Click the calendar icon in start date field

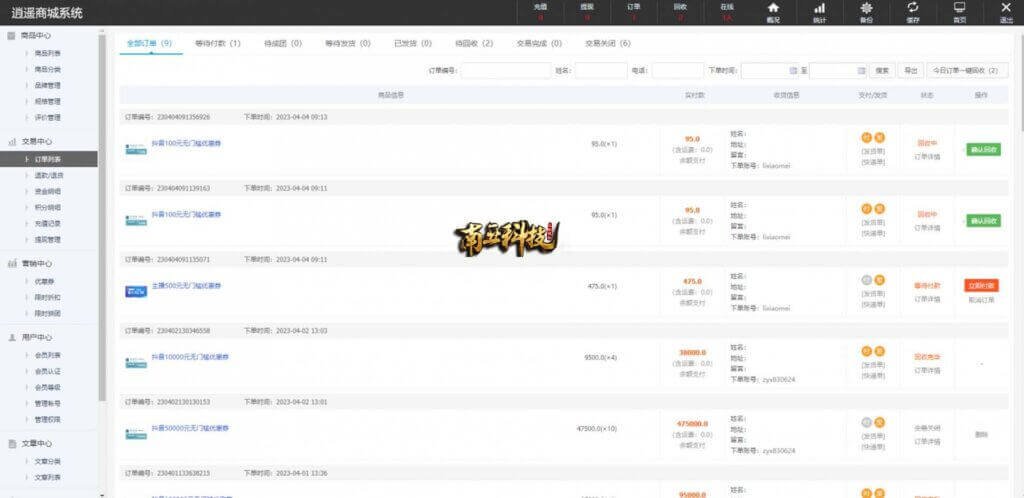tap(794, 71)
